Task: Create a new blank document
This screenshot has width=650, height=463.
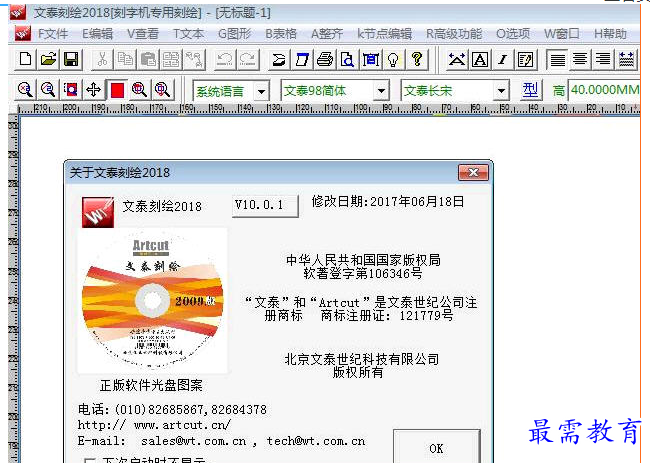Action: tap(25, 59)
